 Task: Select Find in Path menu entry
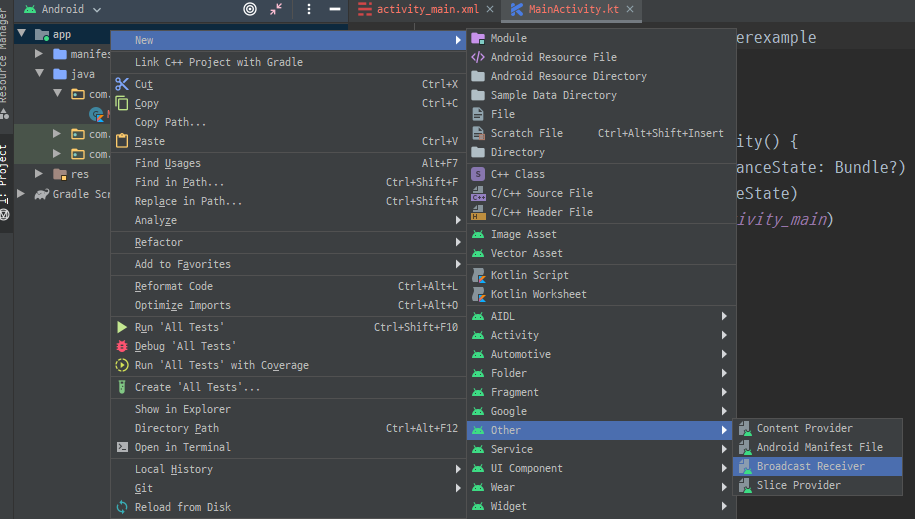tap(288, 182)
